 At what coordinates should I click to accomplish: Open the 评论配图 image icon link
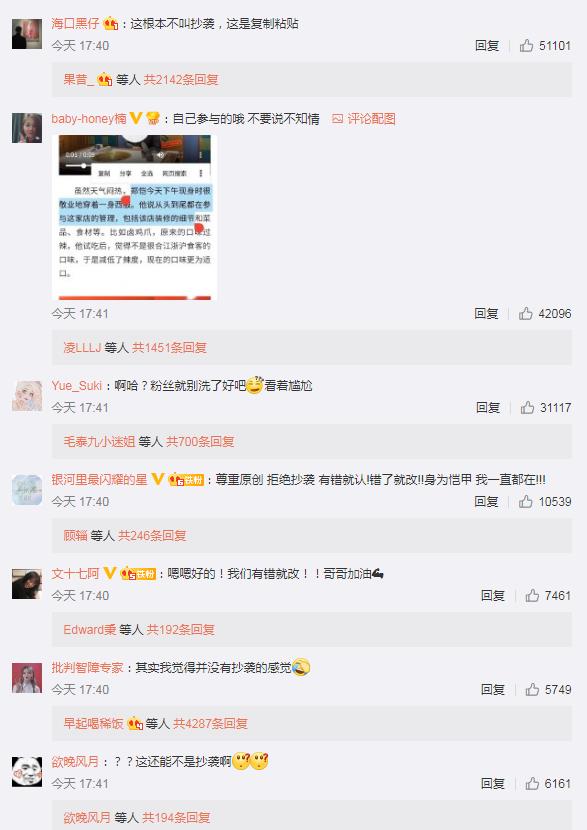pos(364,119)
